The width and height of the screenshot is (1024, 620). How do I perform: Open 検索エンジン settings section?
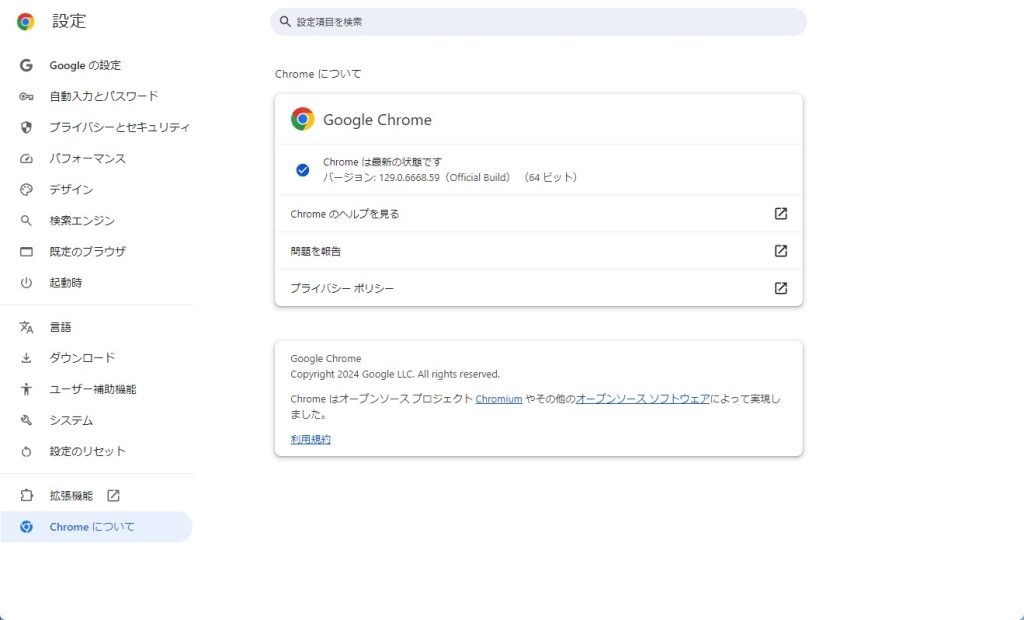click(x=82, y=220)
